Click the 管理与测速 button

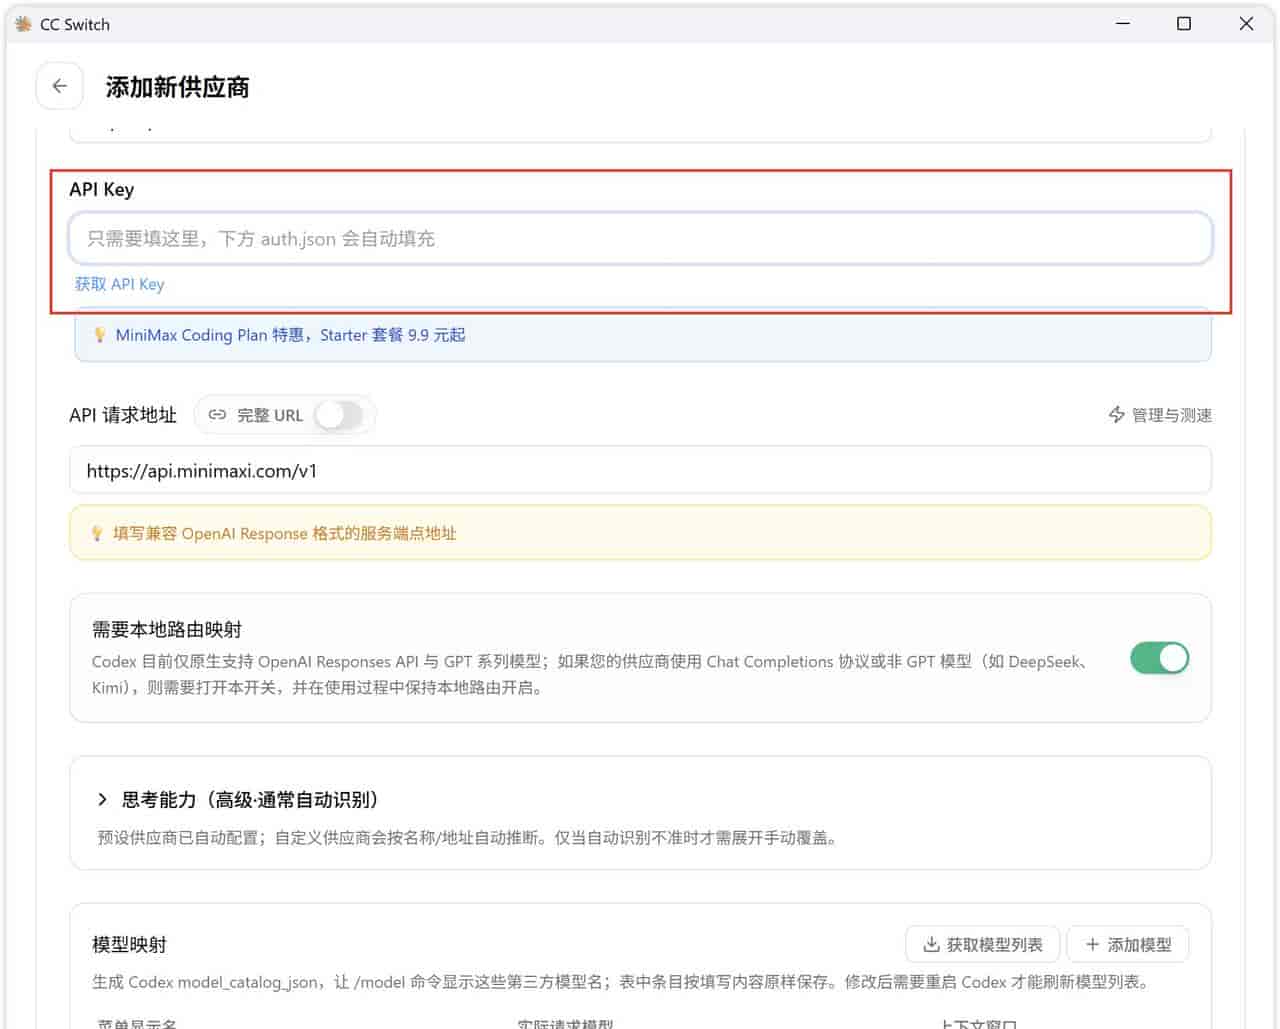coord(1160,415)
